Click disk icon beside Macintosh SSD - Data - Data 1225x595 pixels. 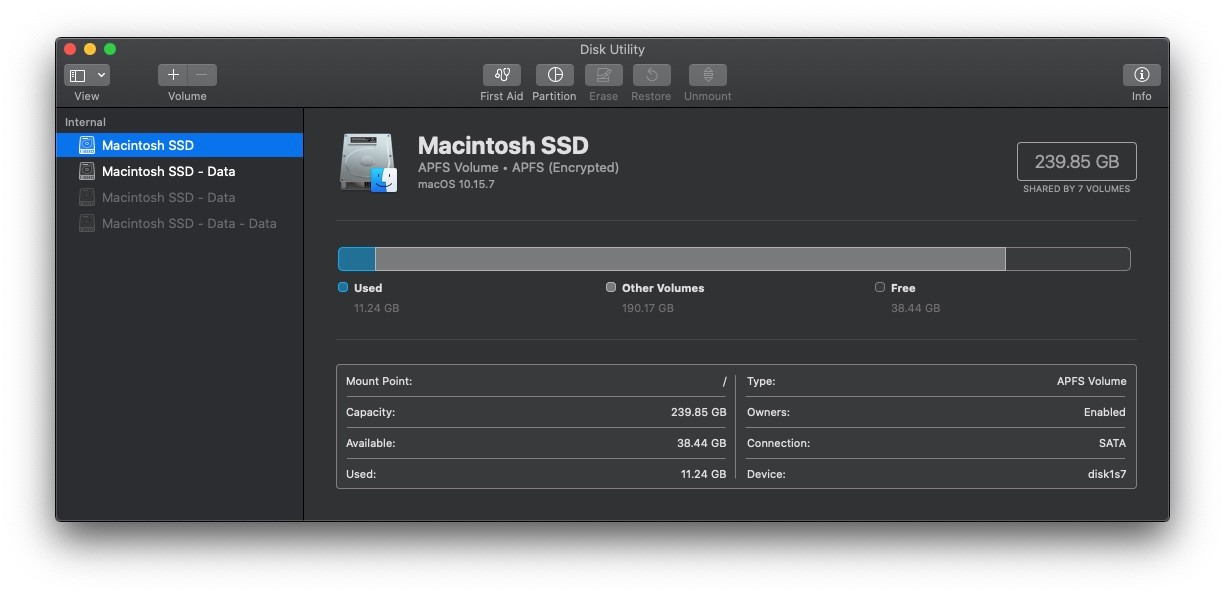pyautogui.click(x=87, y=223)
